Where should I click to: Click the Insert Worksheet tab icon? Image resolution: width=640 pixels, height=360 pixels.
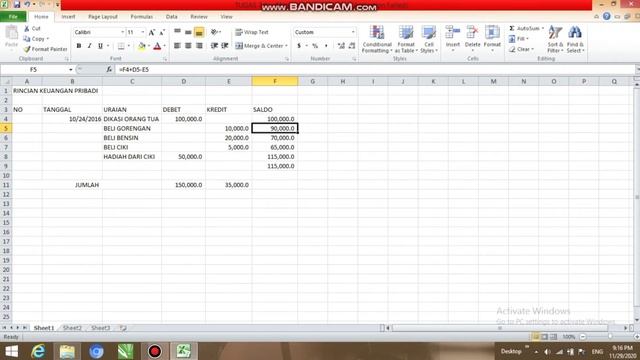point(123,328)
